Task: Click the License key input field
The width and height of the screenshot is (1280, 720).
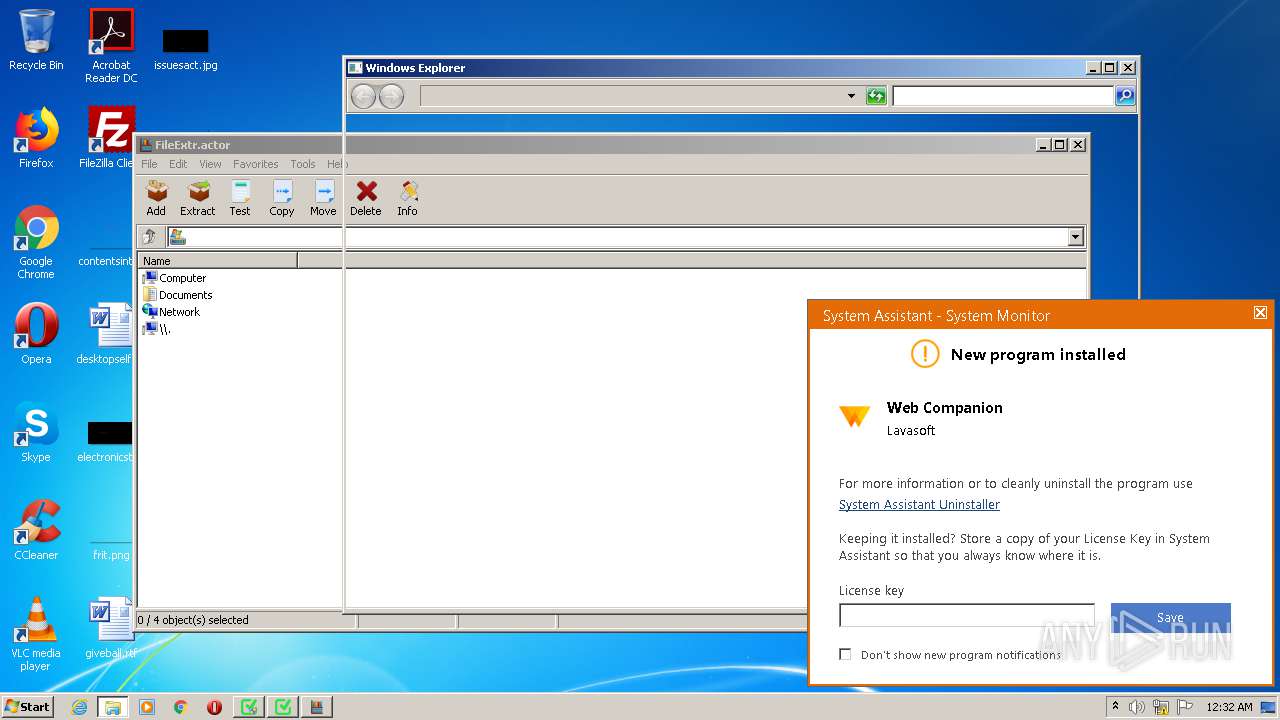Action: pos(967,615)
